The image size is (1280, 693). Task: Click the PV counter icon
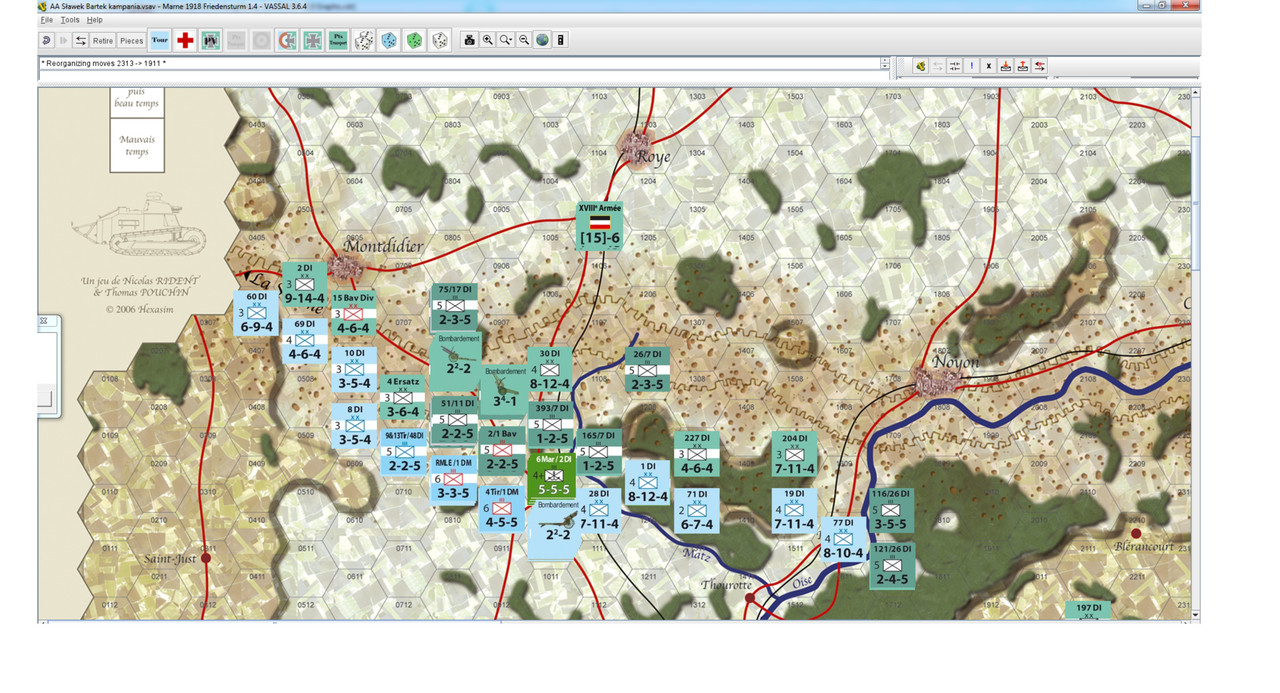click(210, 41)
